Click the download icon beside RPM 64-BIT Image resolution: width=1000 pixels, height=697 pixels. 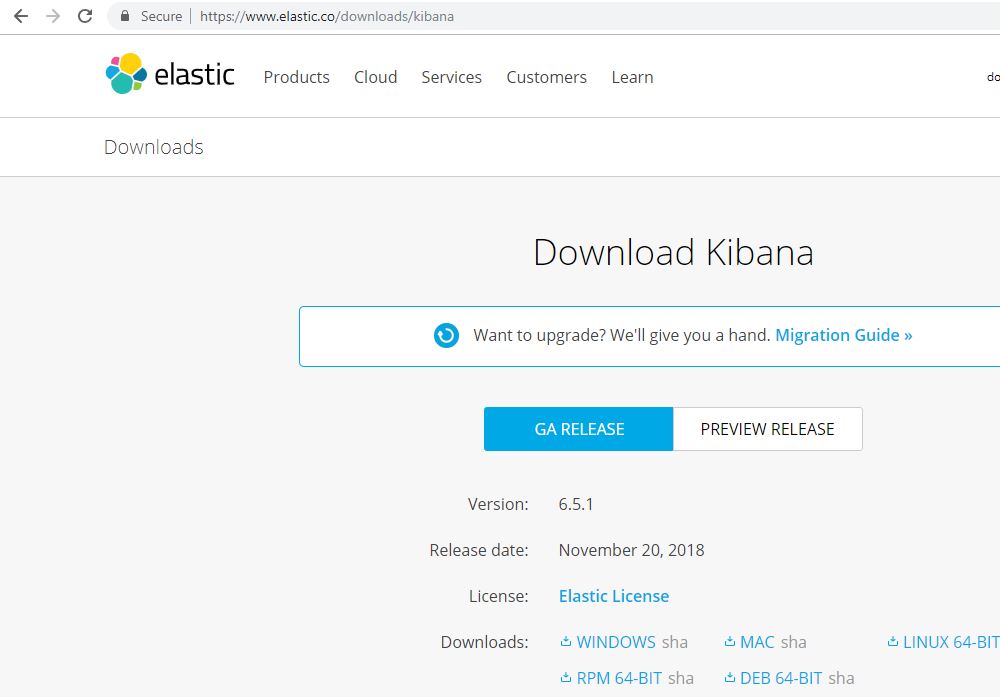click(x=566, y=678)
